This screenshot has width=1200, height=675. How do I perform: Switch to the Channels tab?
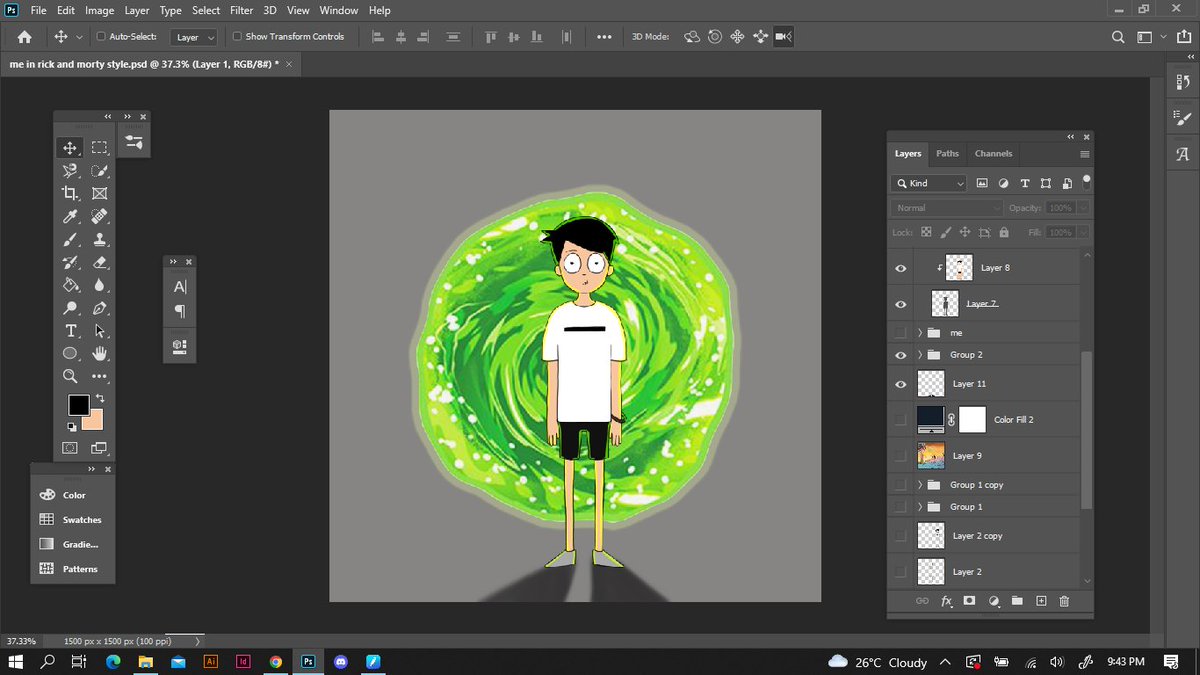pos(993,154)
